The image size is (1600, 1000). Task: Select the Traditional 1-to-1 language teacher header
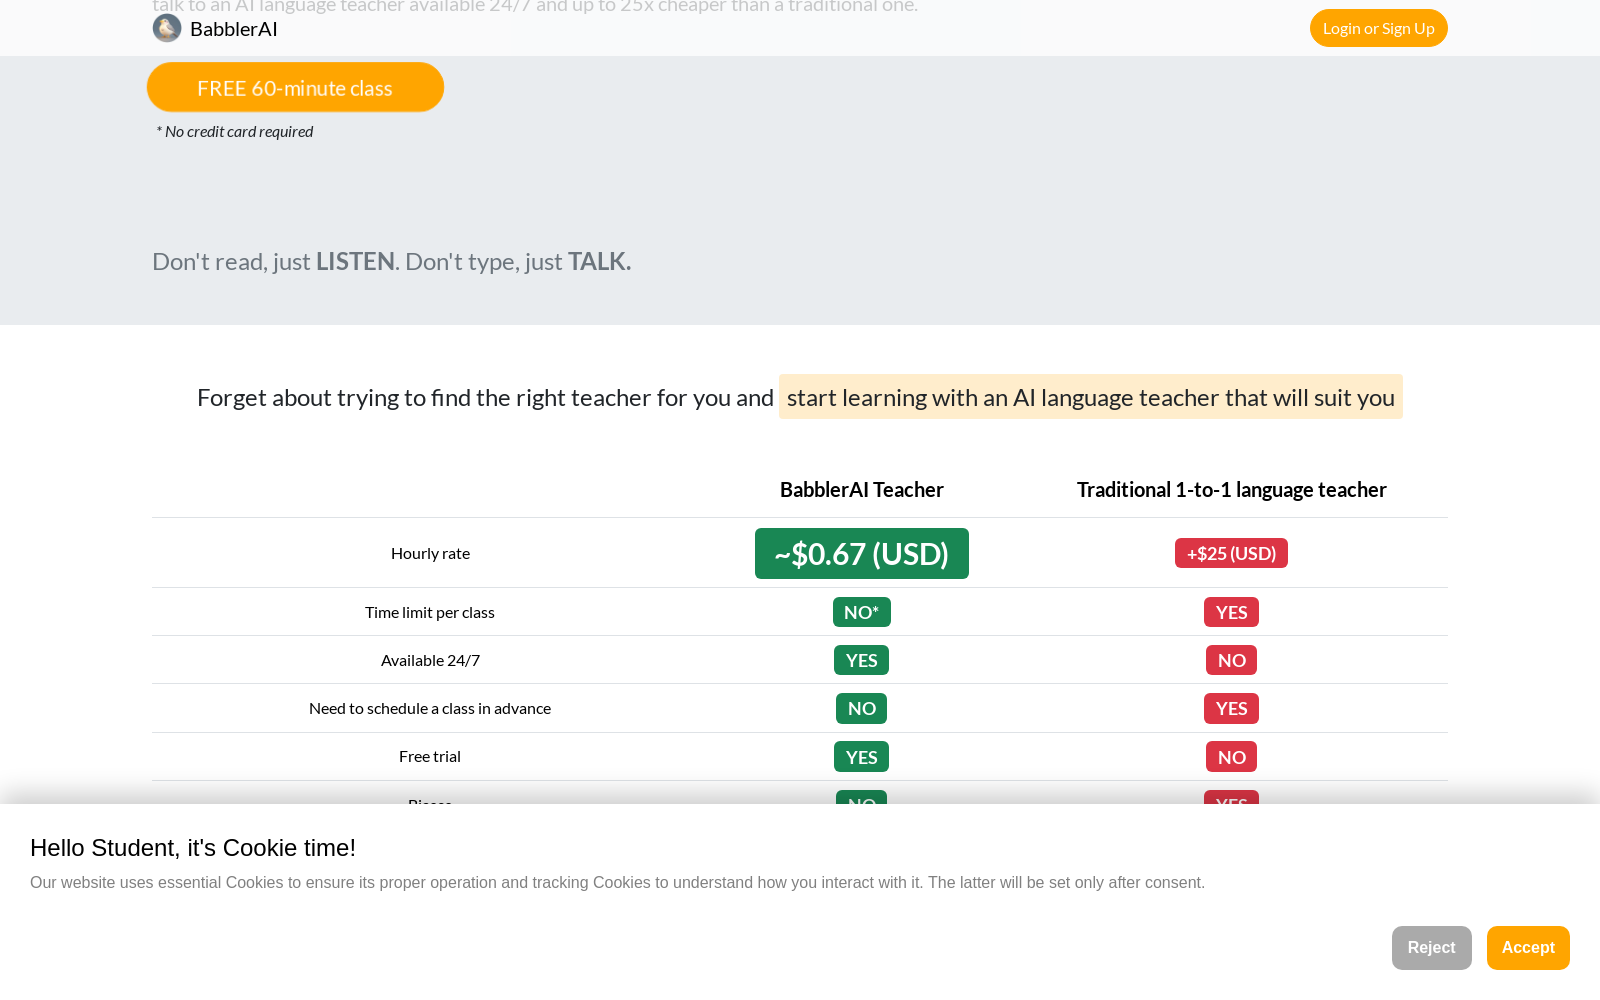(1231, 489)
